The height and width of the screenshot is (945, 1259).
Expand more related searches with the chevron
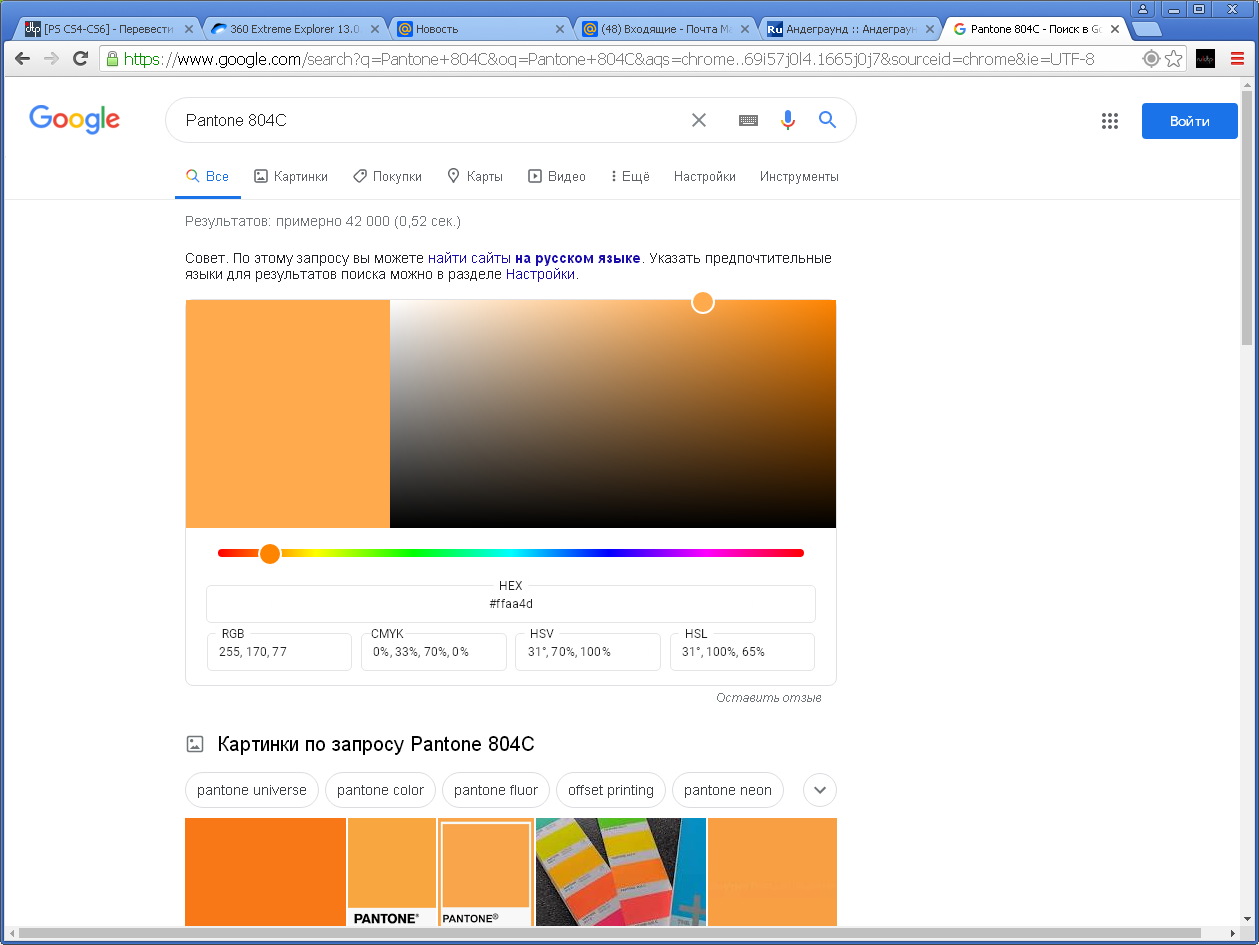tap(819, 790)
